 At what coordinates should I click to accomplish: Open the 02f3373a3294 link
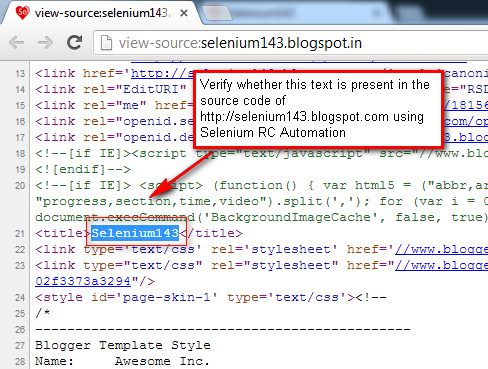(83, 281)
